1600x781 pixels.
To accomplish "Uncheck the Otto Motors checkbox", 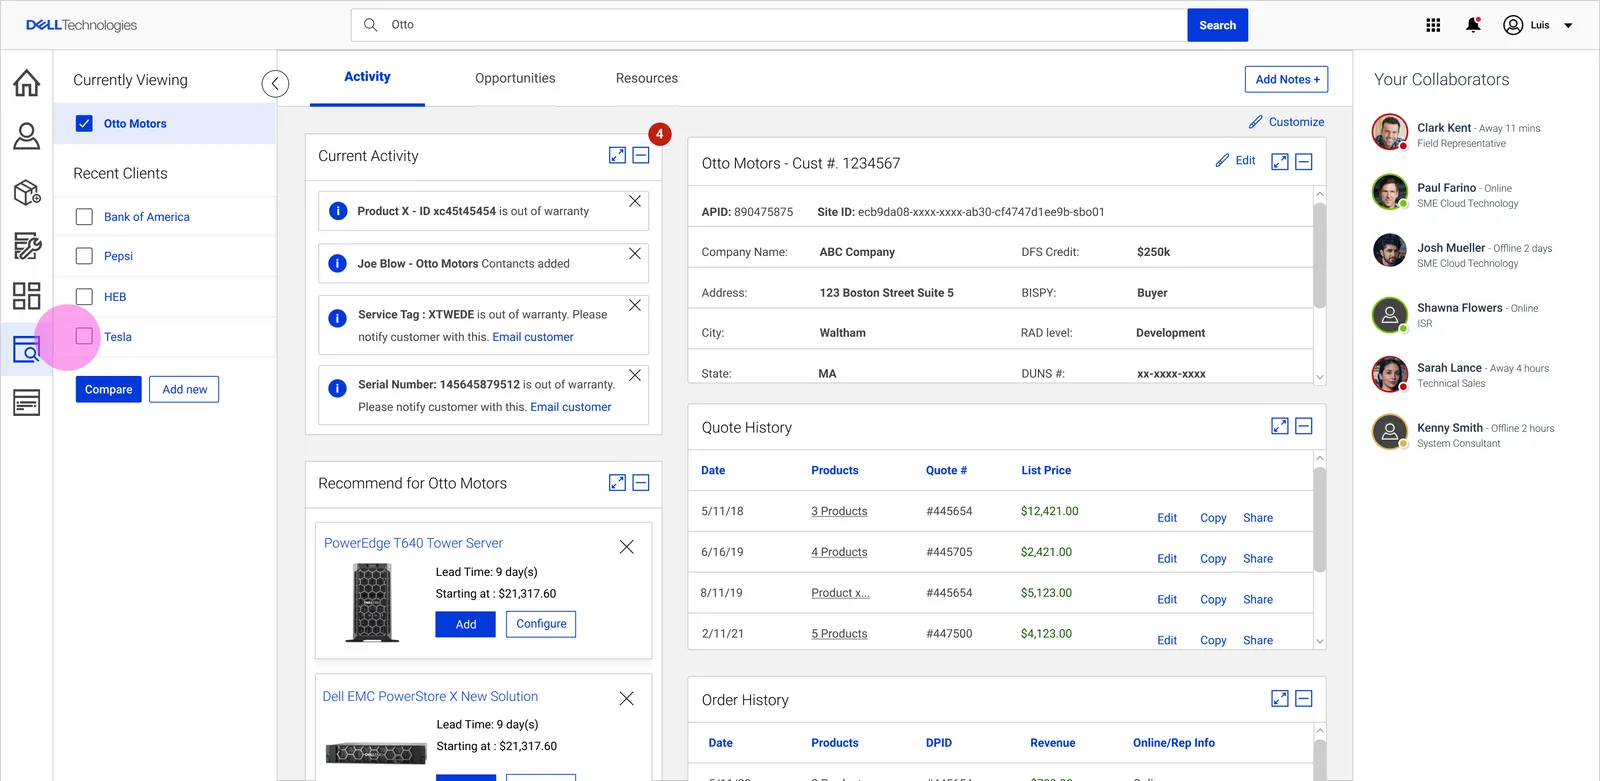I will (x=84, y=123).
